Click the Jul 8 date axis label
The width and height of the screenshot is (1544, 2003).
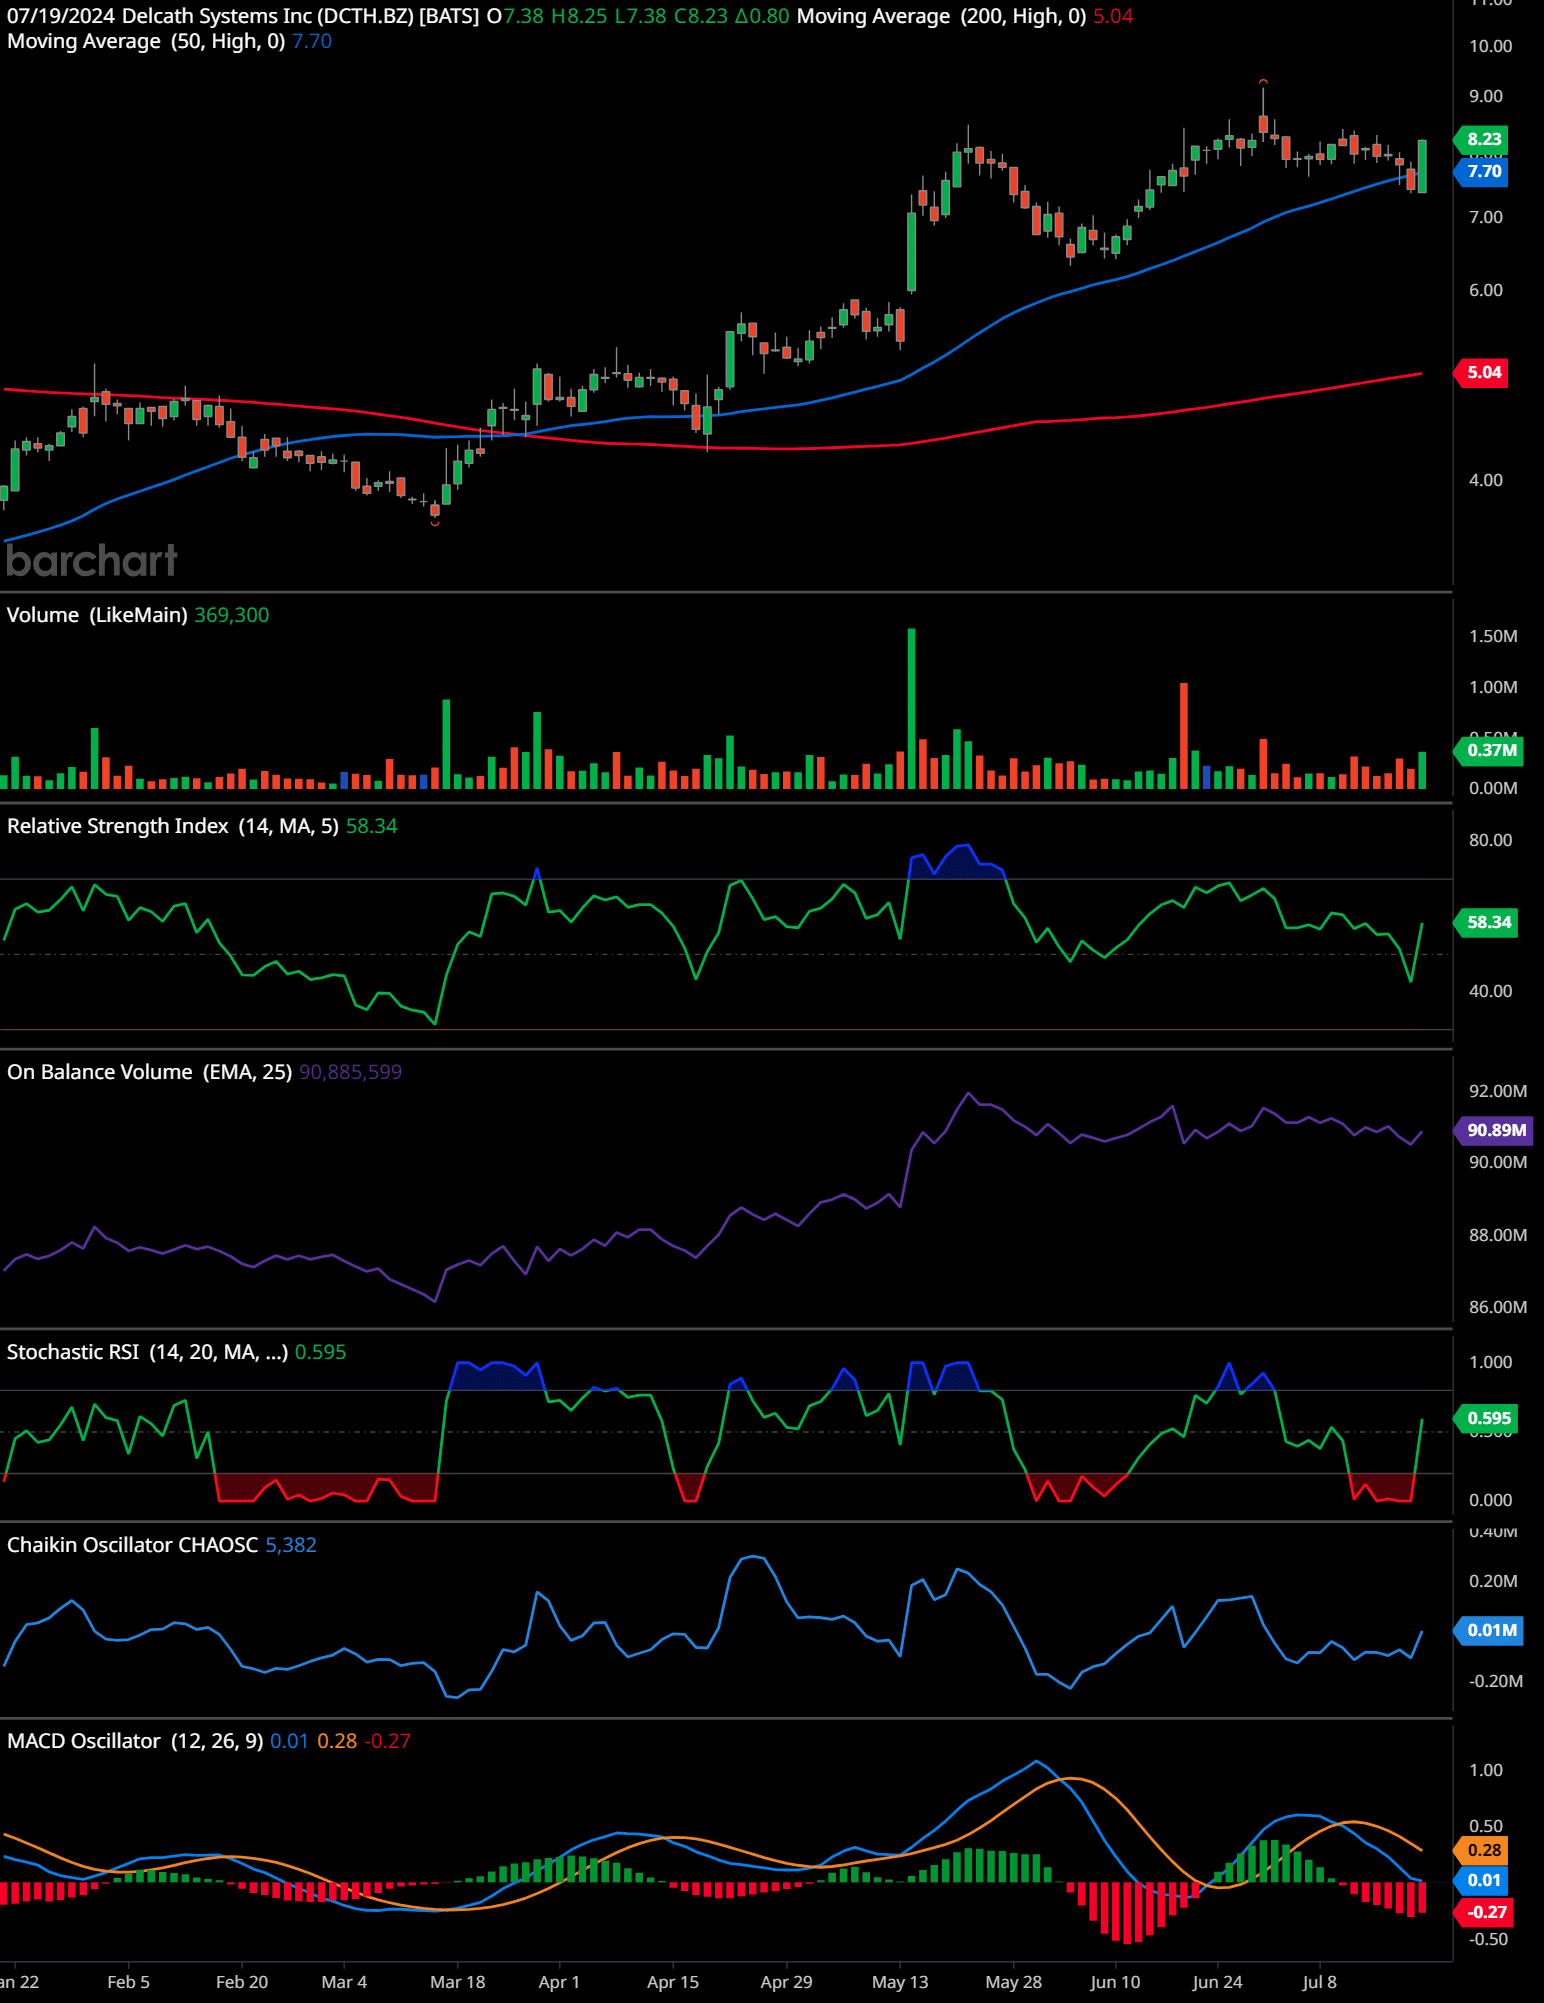(1319, 1982)
